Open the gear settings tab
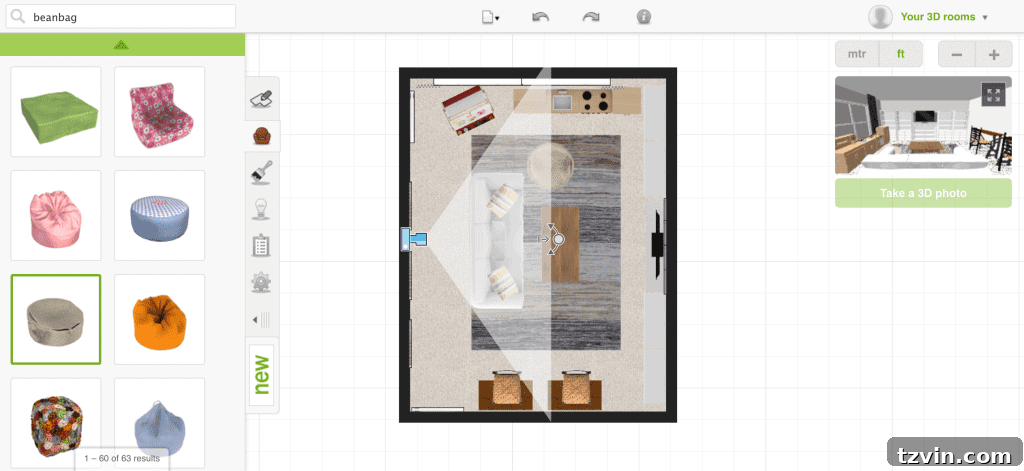The height and width of the screenshot is (471, 1024). [261, 283]
